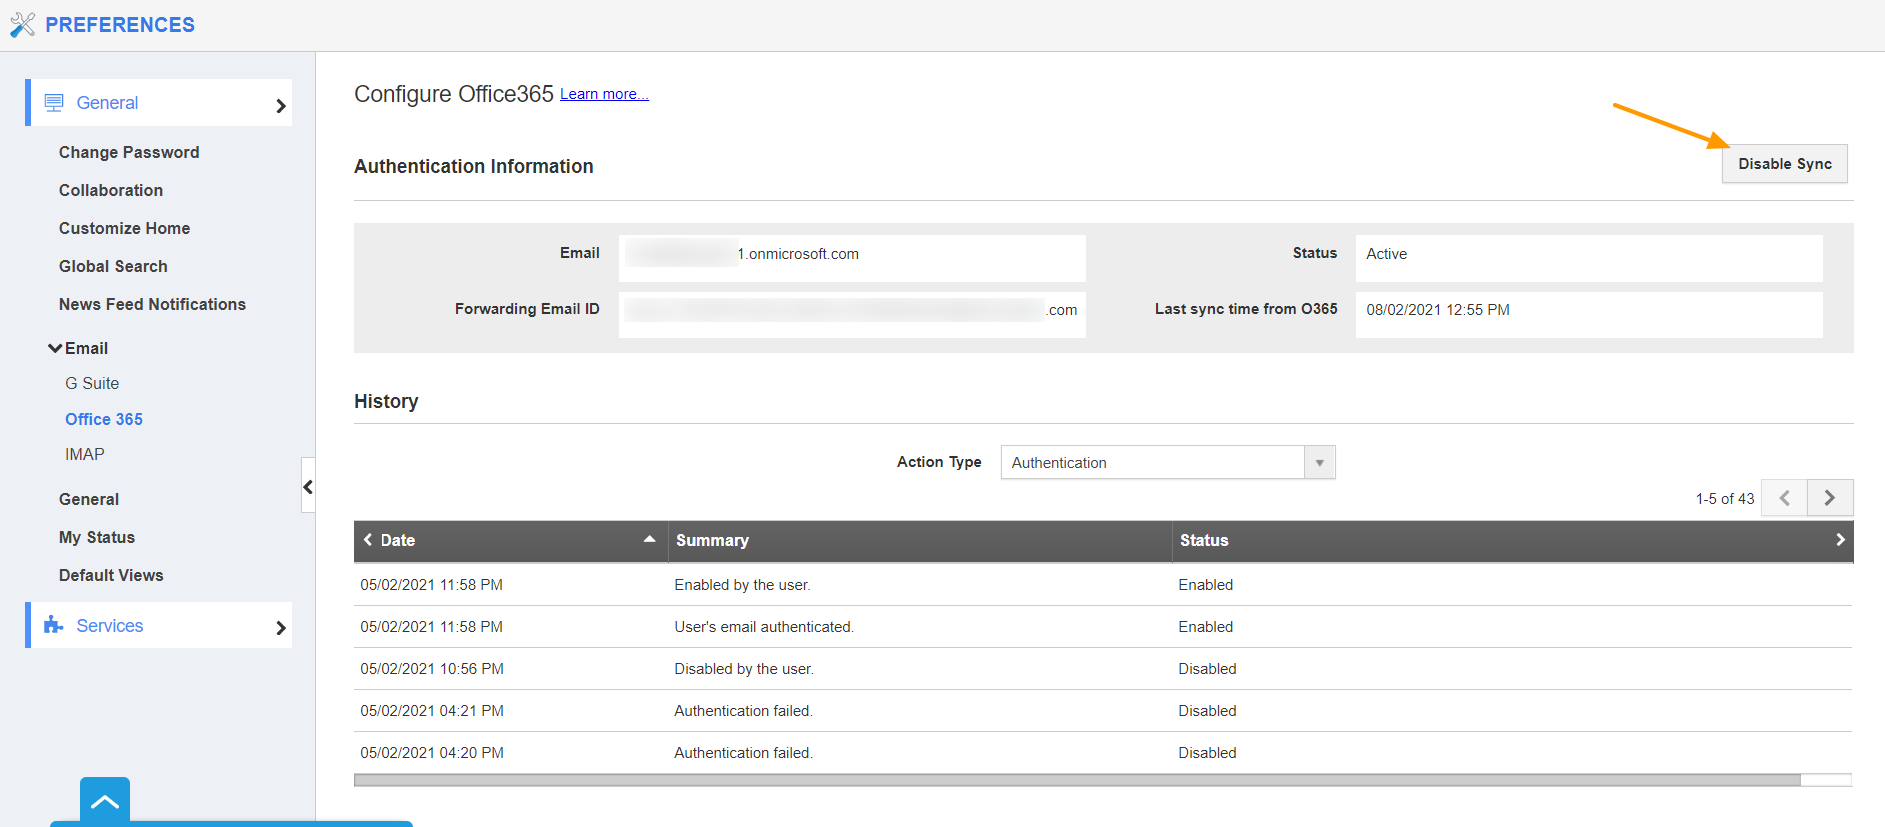Select IMAP email option

85,454
